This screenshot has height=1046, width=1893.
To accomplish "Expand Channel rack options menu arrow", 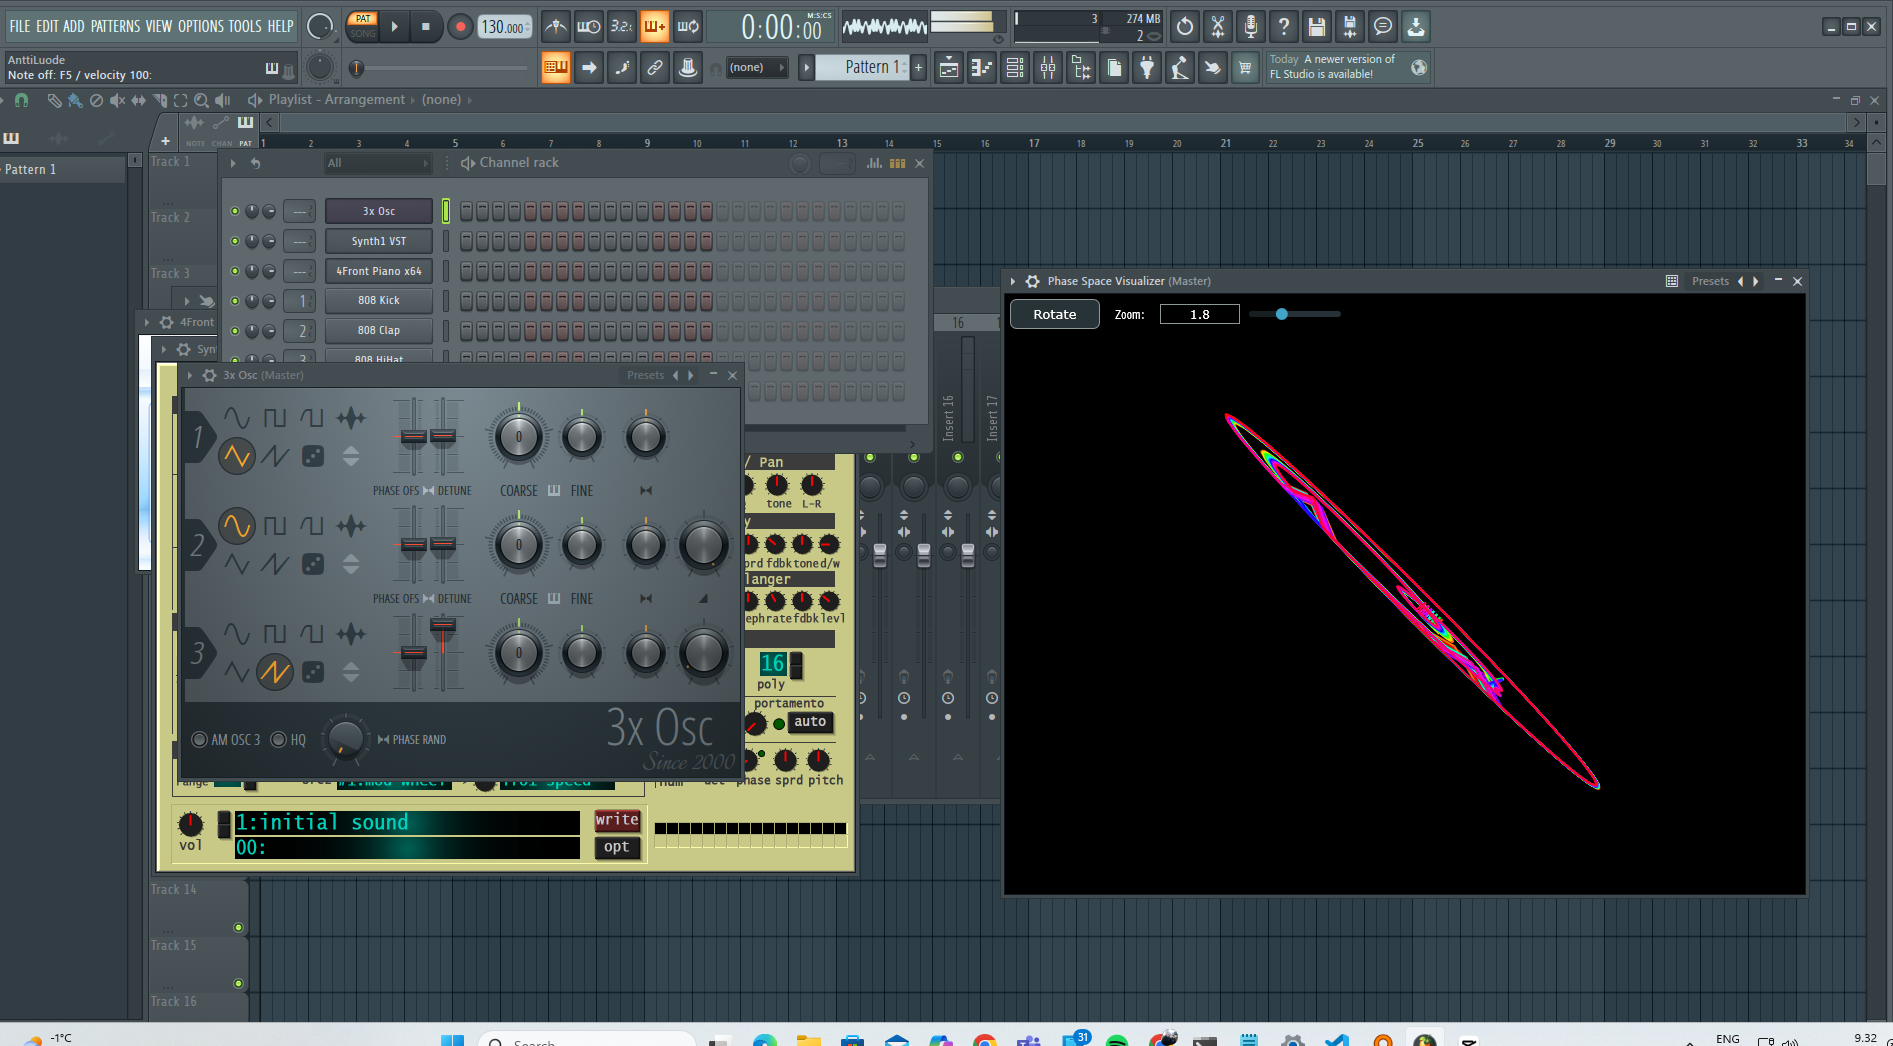I will [x=233, y=163].
